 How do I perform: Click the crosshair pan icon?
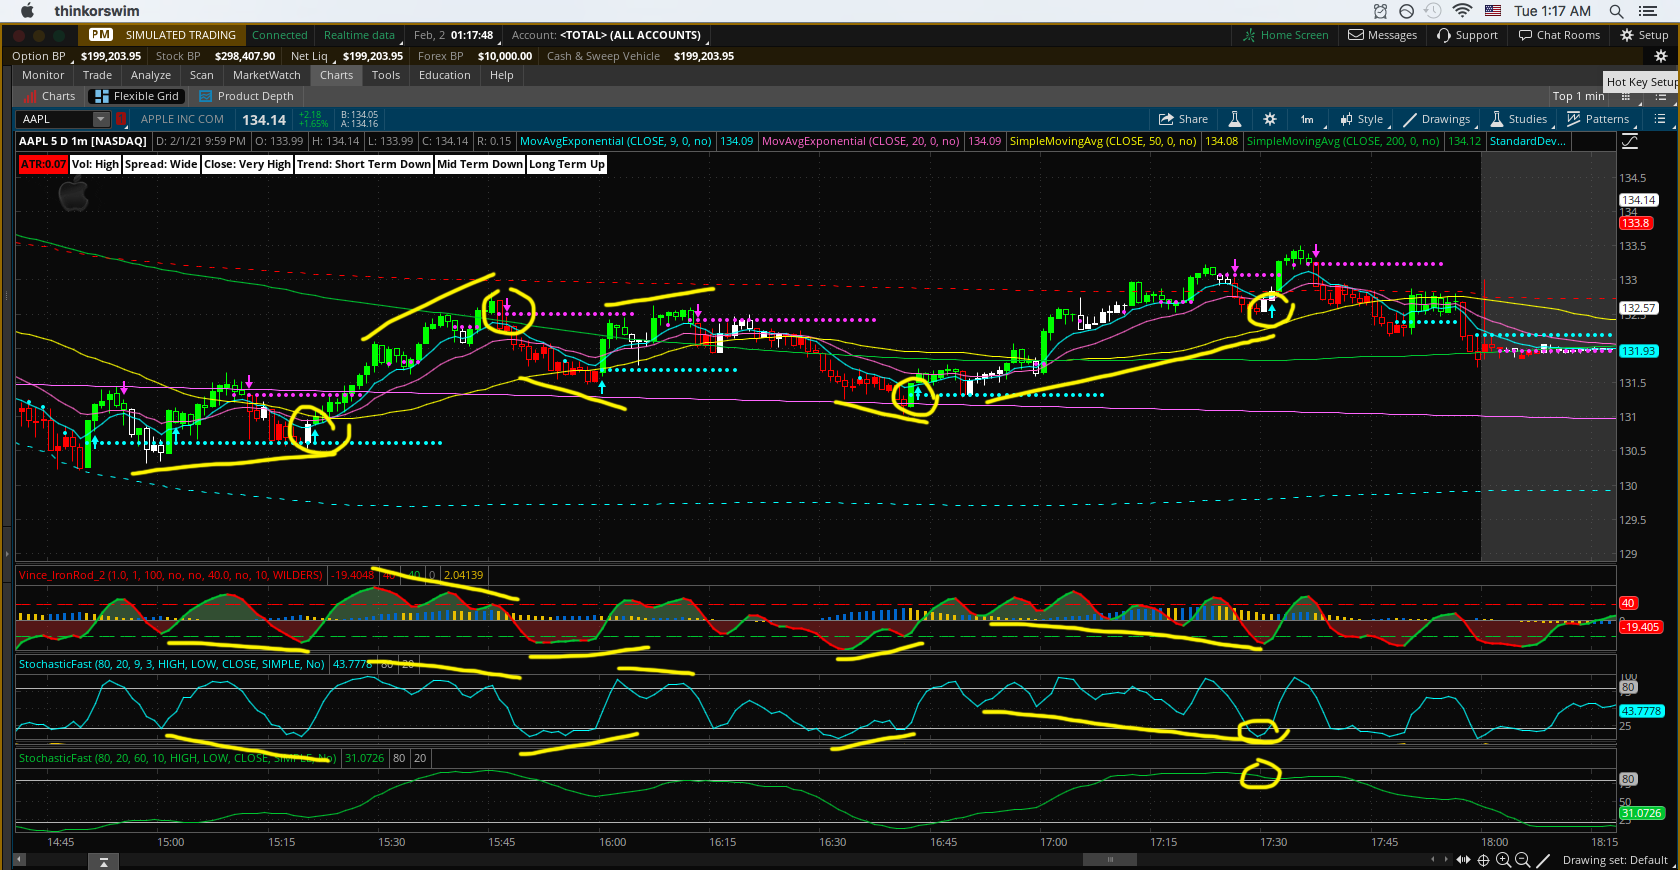click(1484, 860)
